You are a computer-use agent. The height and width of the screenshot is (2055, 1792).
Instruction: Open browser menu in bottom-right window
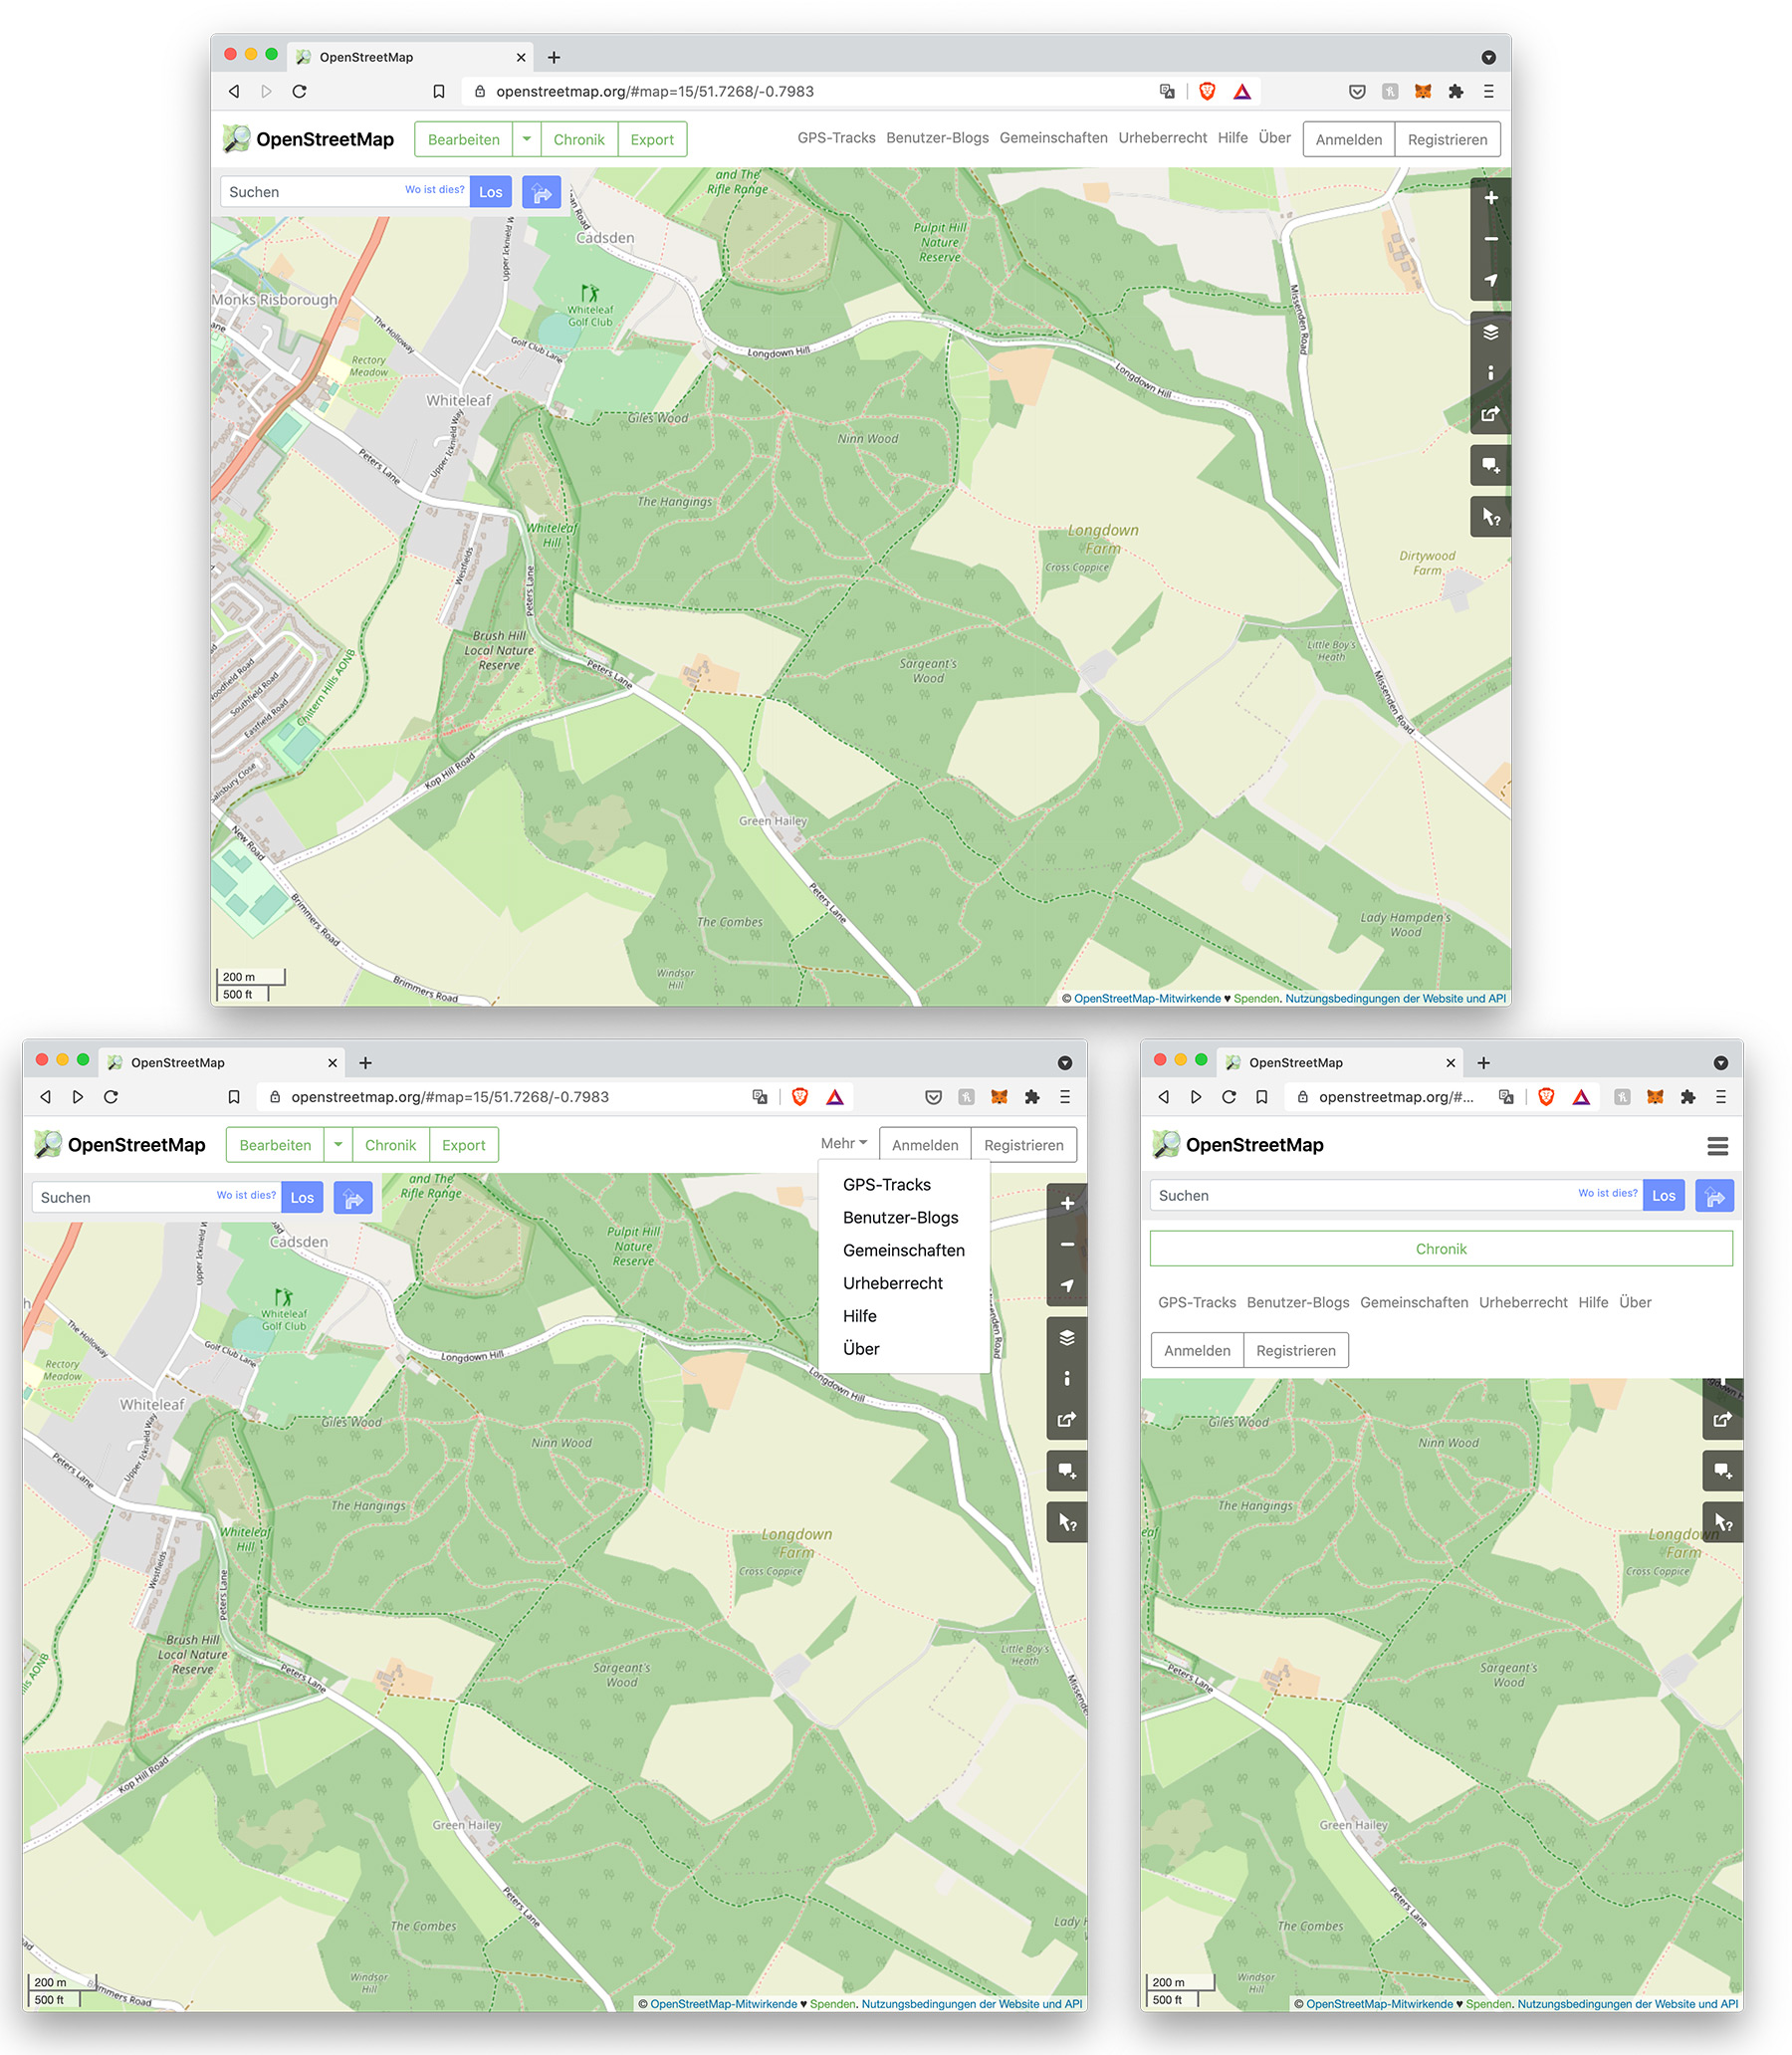[x=1720, y=1097]
